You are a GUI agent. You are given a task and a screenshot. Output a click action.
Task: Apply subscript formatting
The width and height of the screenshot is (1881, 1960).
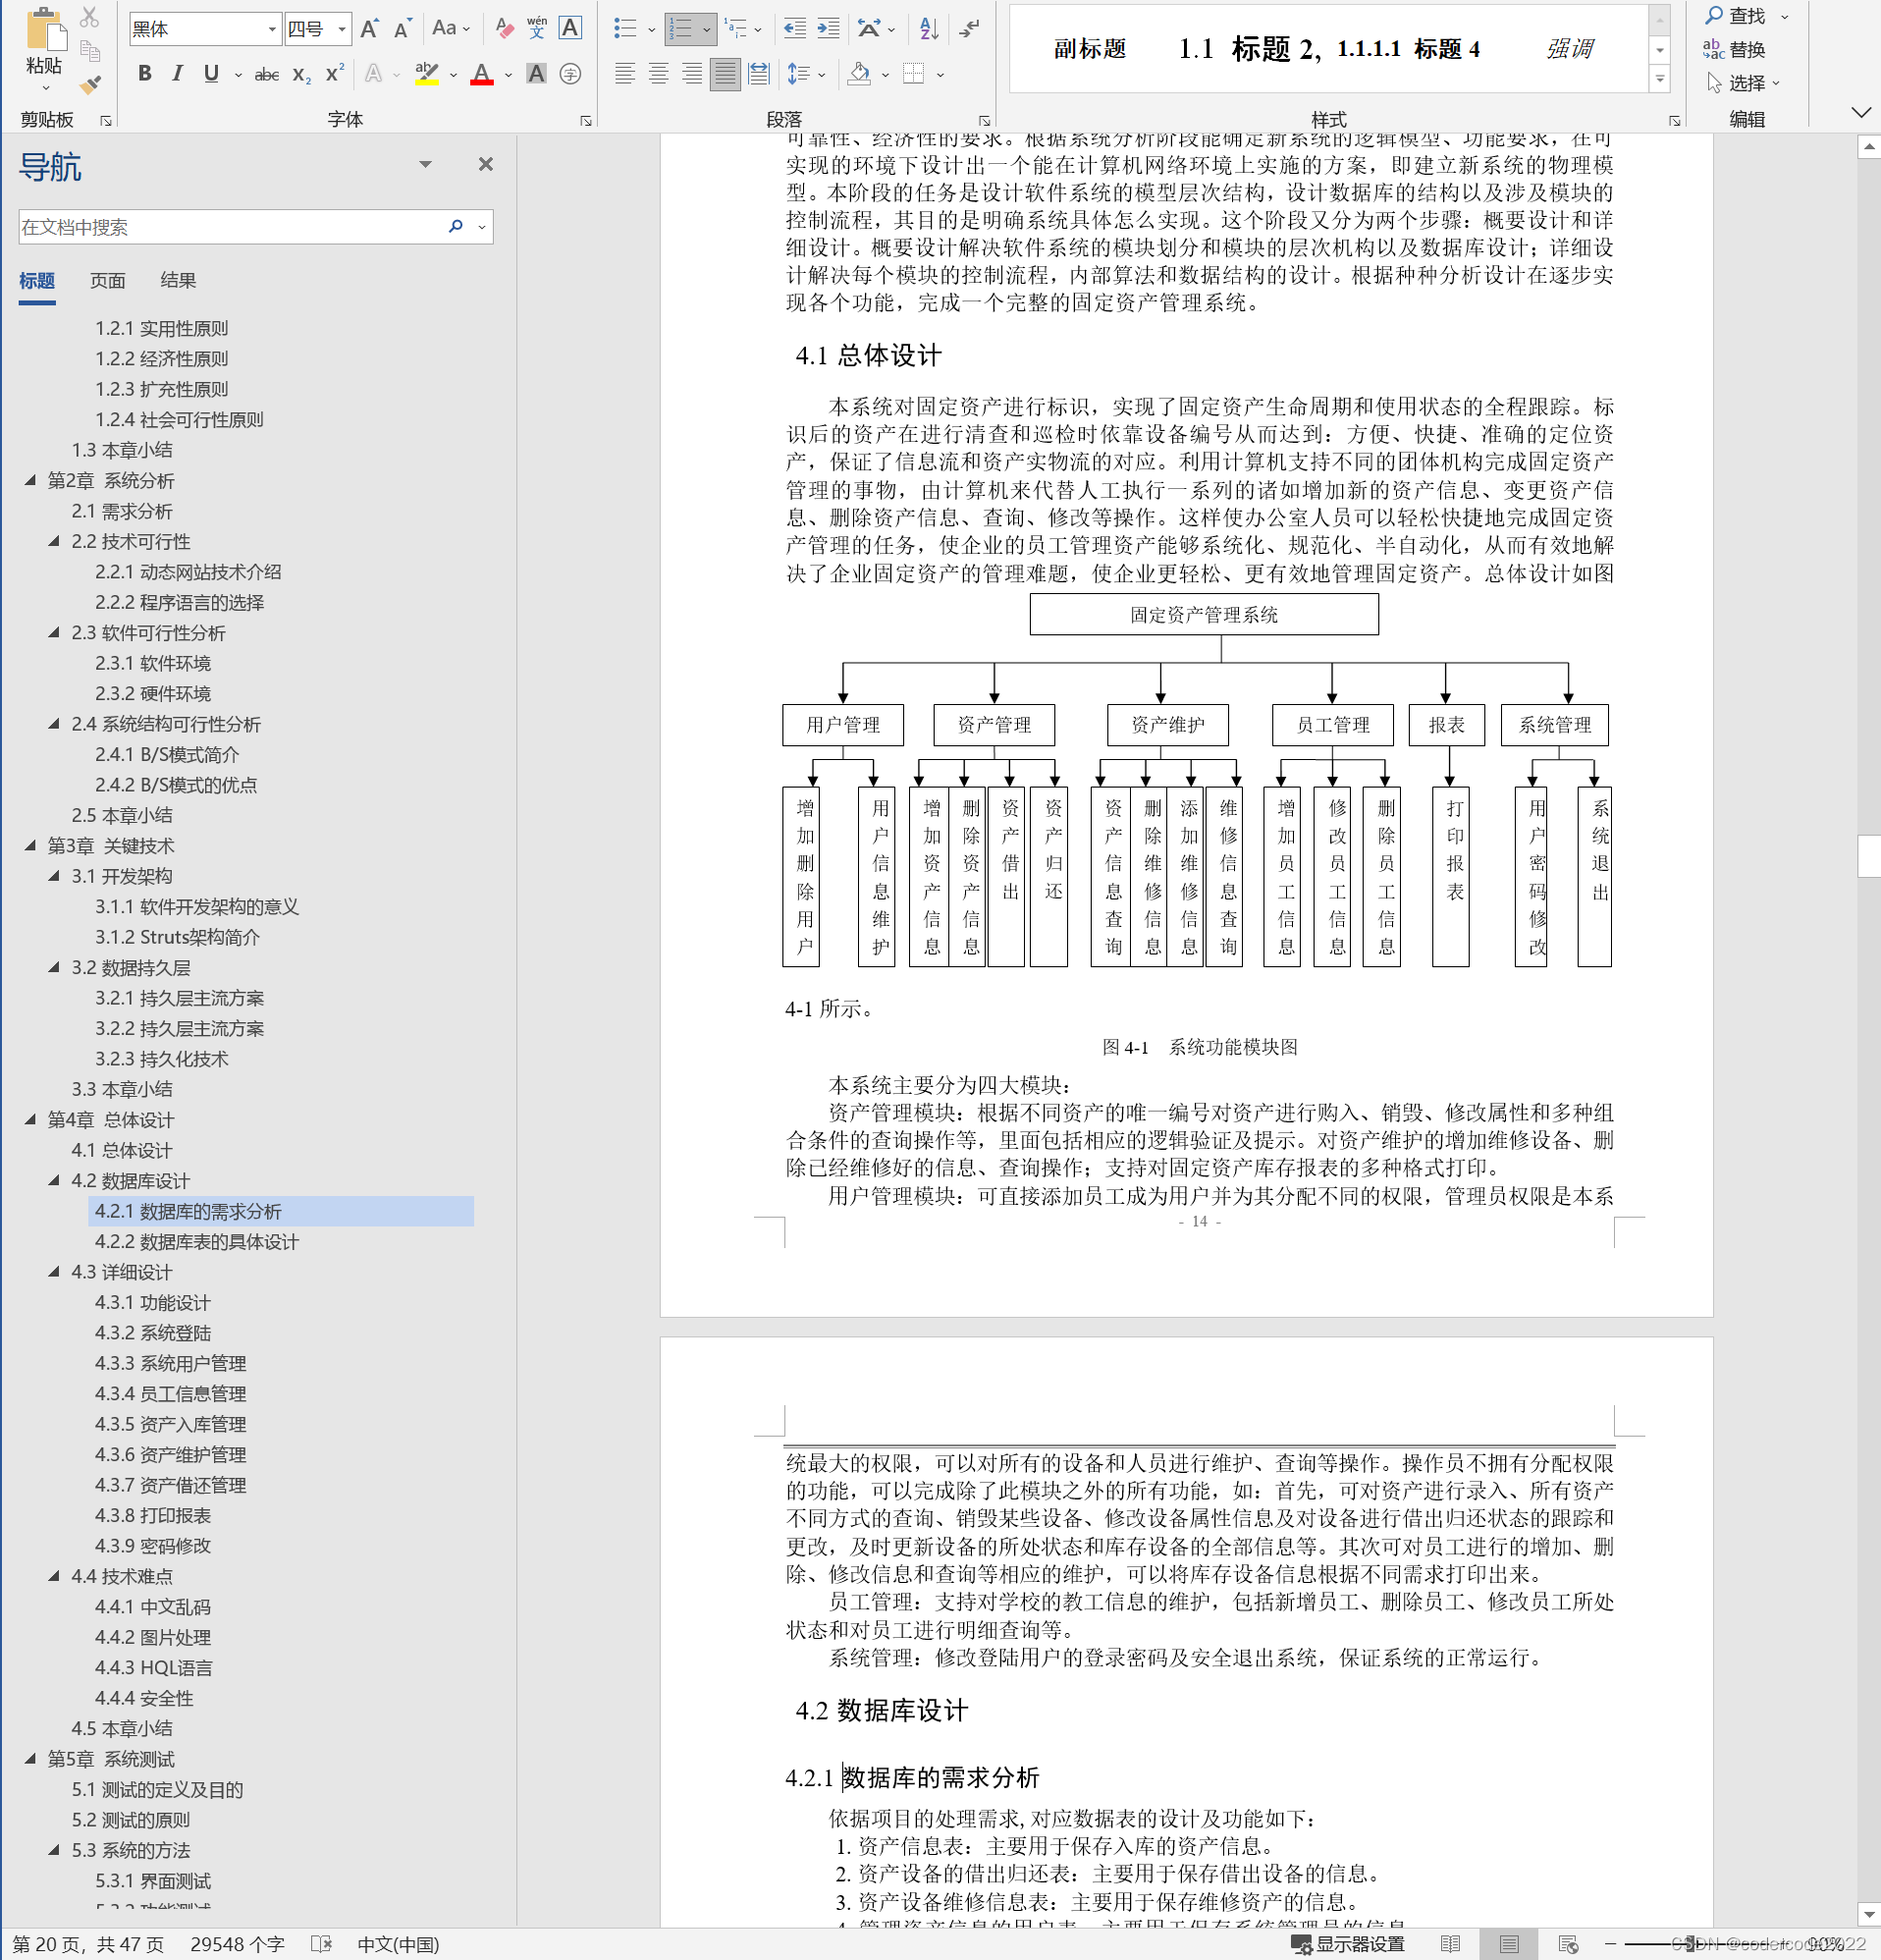pos(301,74)
